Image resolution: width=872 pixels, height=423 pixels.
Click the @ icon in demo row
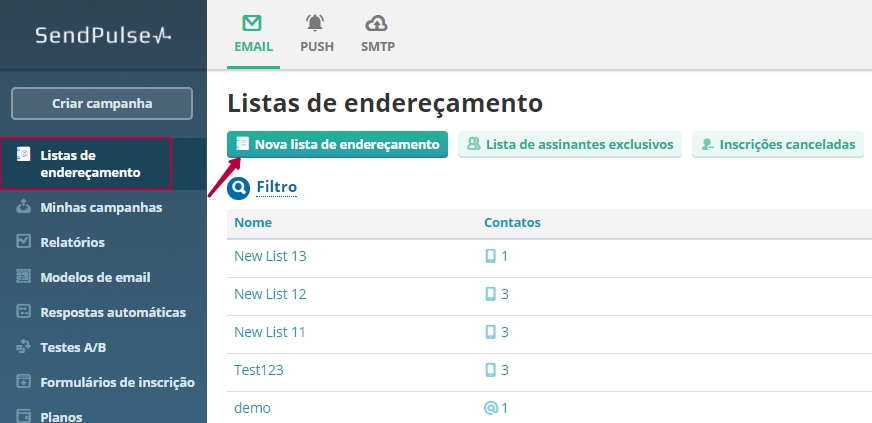(490, 408)
